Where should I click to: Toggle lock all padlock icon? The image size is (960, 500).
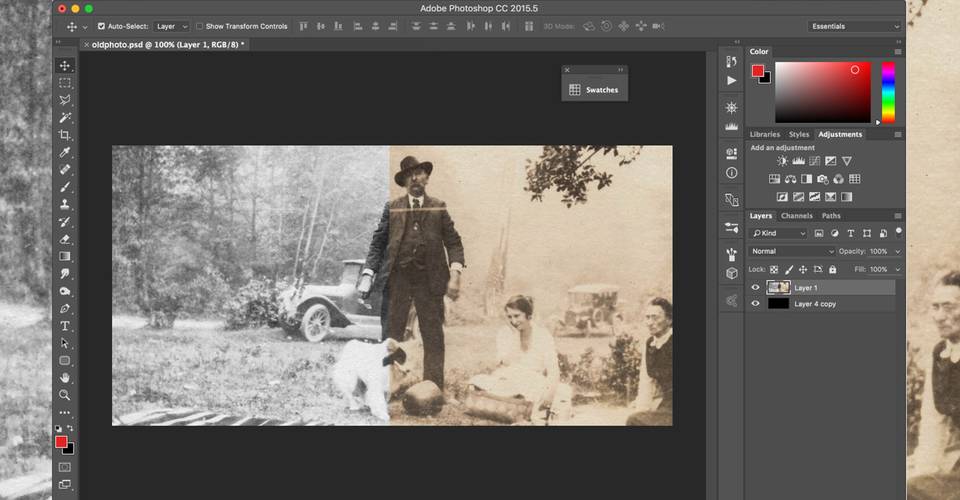click(832, 269)
